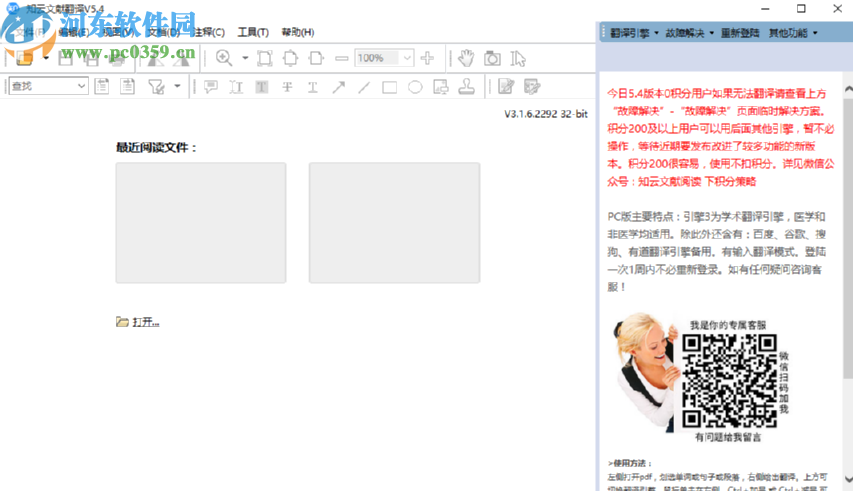Expand the open file dropdown arrow
The width and height of the screenshot is (853, 491).
pyautogui.click(x=46, y=58)
